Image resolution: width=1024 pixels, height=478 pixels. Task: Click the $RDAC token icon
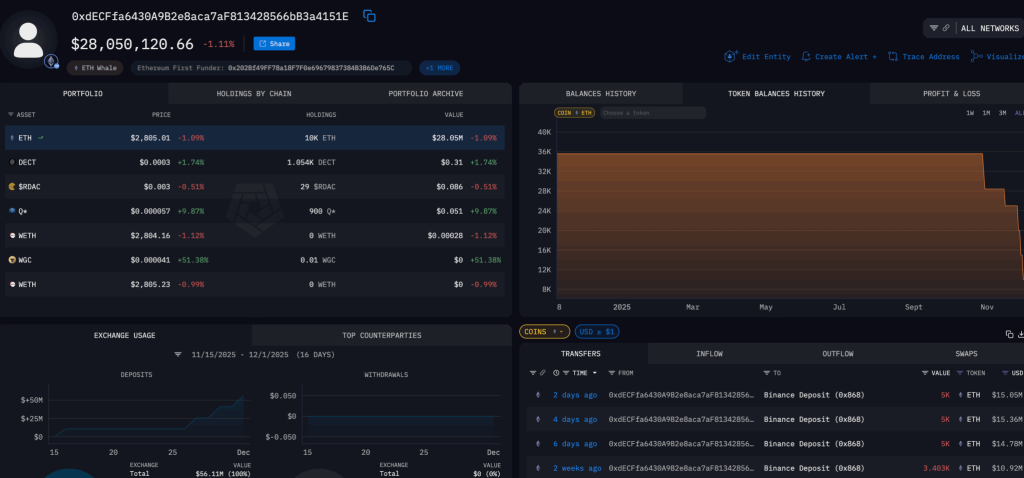(x=12, y=187)
